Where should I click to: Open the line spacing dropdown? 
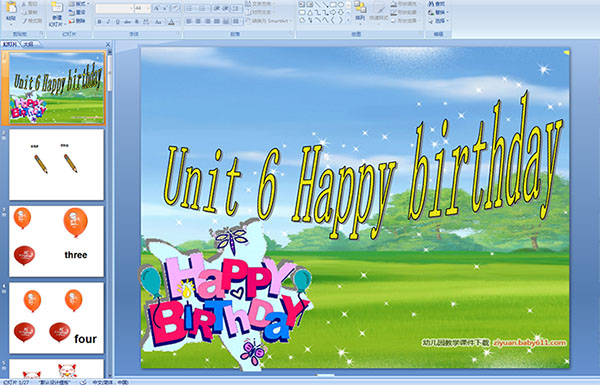click(x=237, y=8)
